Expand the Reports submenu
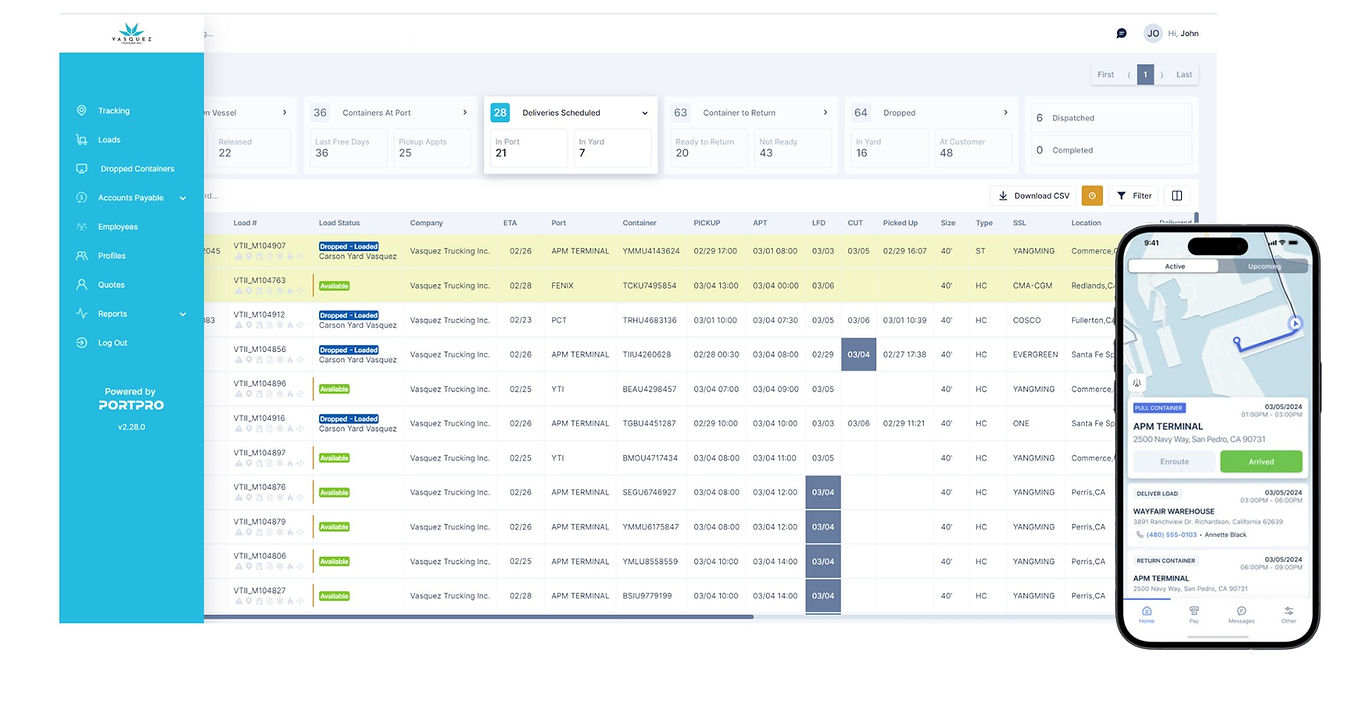1362x715 pixels. [183, 314]
